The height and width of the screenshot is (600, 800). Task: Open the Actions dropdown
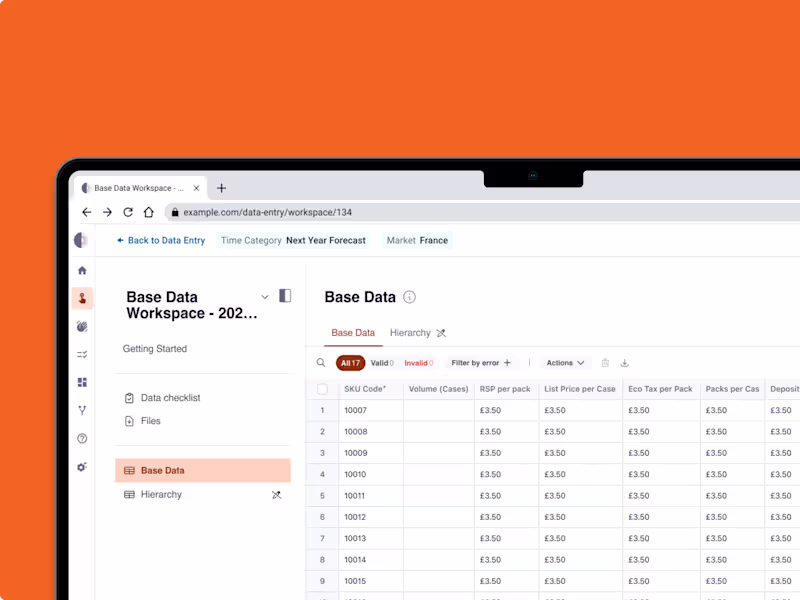pos(565,363)
